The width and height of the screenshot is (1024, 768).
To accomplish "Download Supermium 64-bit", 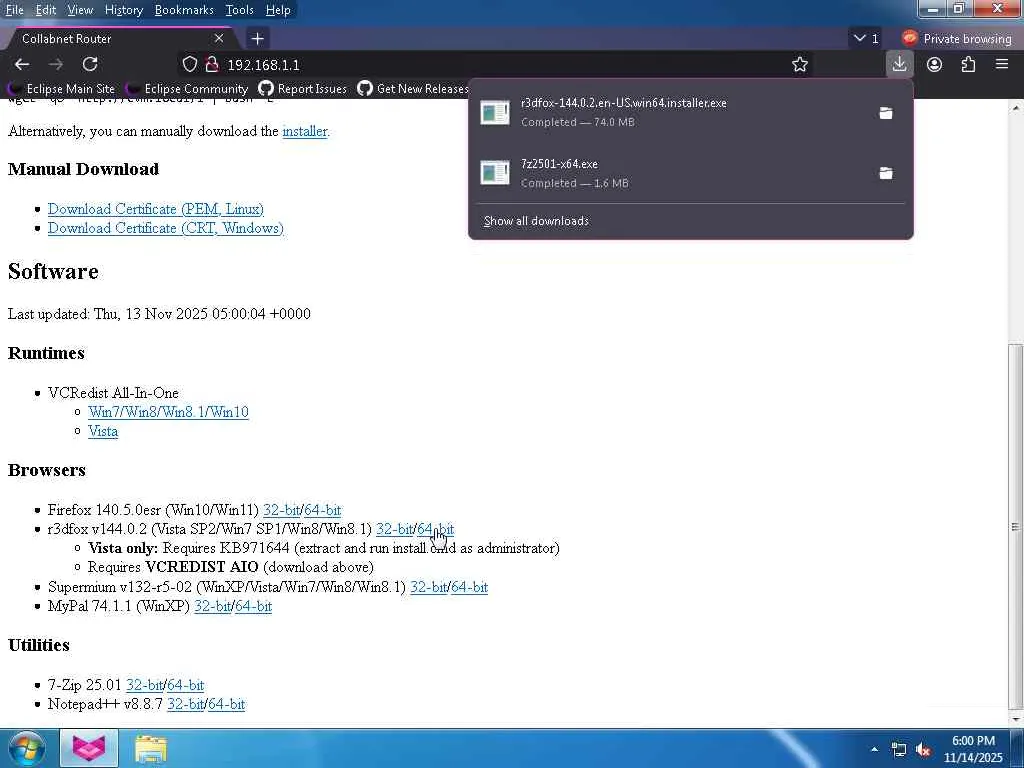I will [470, 587].
